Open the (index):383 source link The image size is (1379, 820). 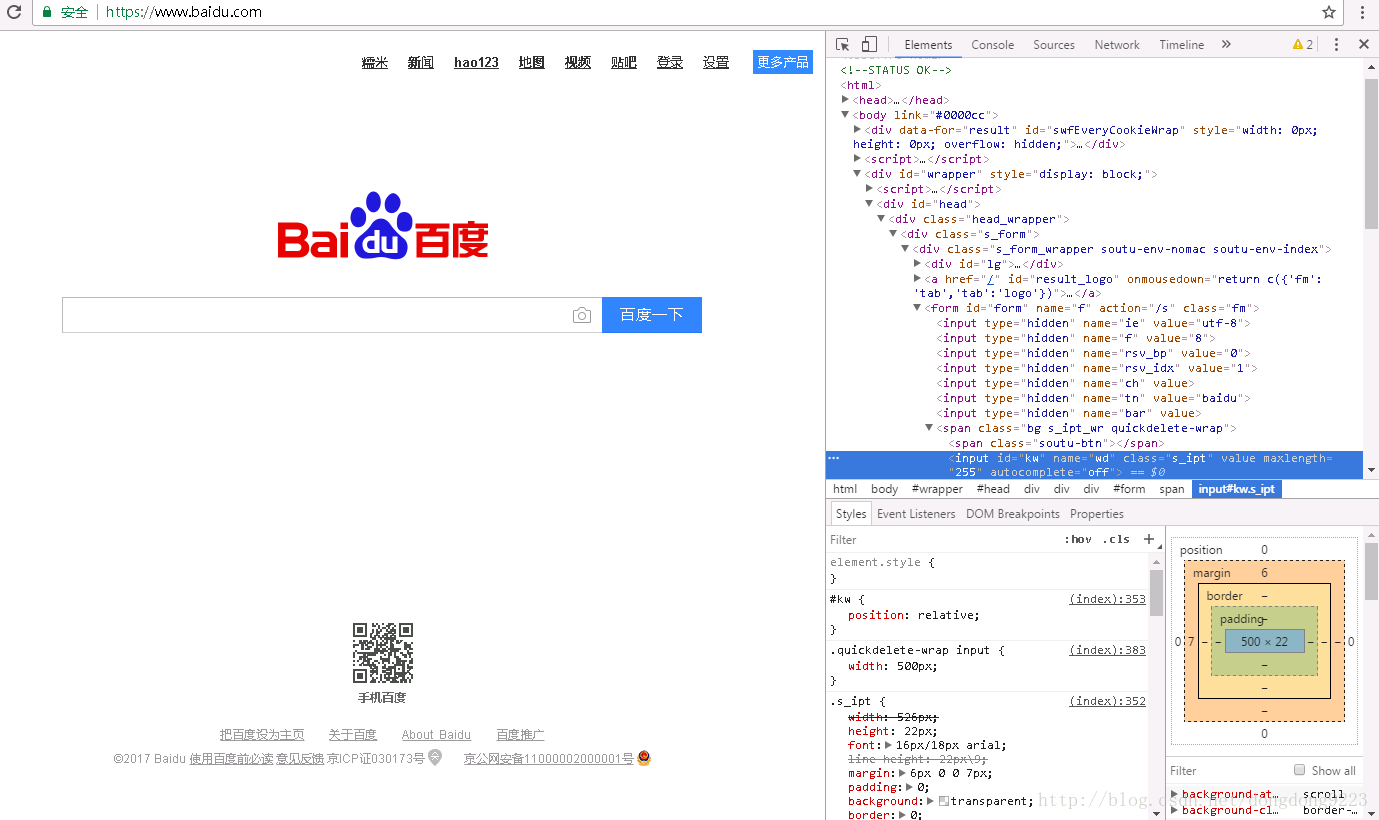(x=1107, y=650)
